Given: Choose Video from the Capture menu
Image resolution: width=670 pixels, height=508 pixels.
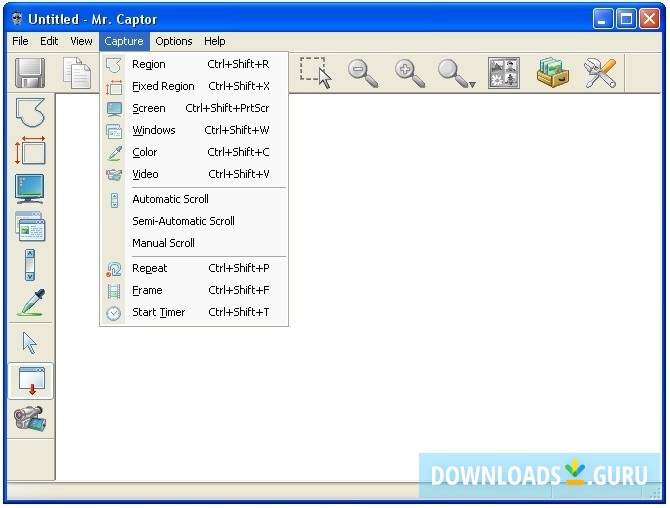Looking at the screenshot, I should (194, 174).
